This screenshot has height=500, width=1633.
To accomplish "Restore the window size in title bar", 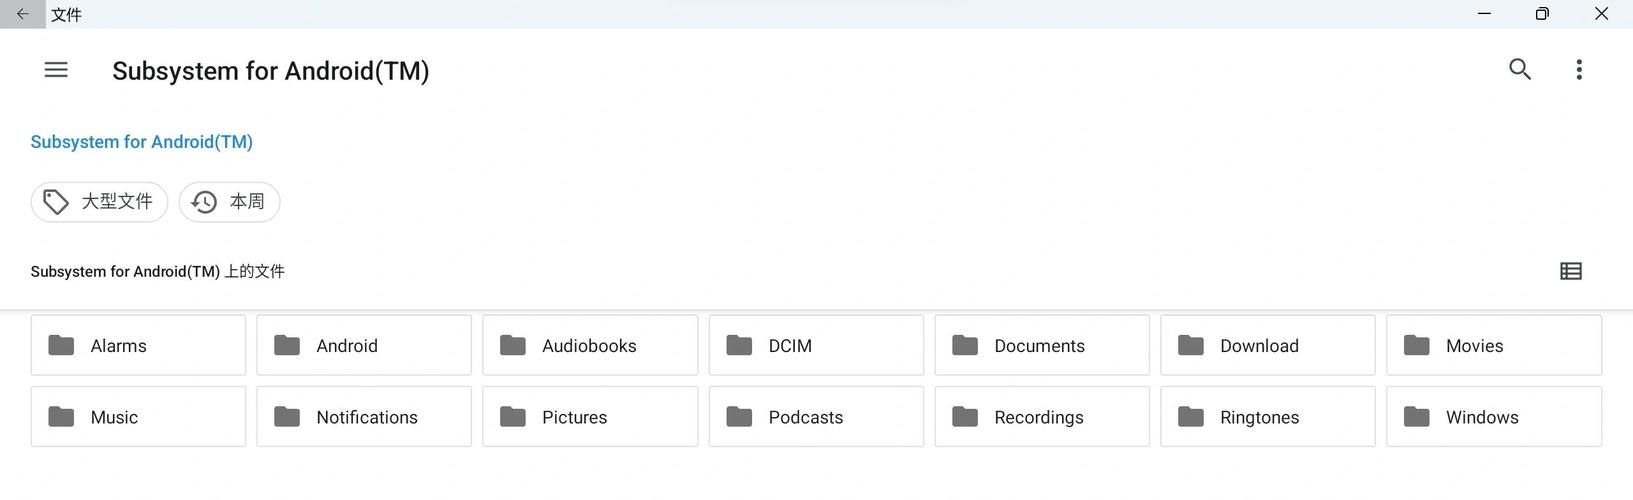I will pyautogui.click(x=1542, y=14).
